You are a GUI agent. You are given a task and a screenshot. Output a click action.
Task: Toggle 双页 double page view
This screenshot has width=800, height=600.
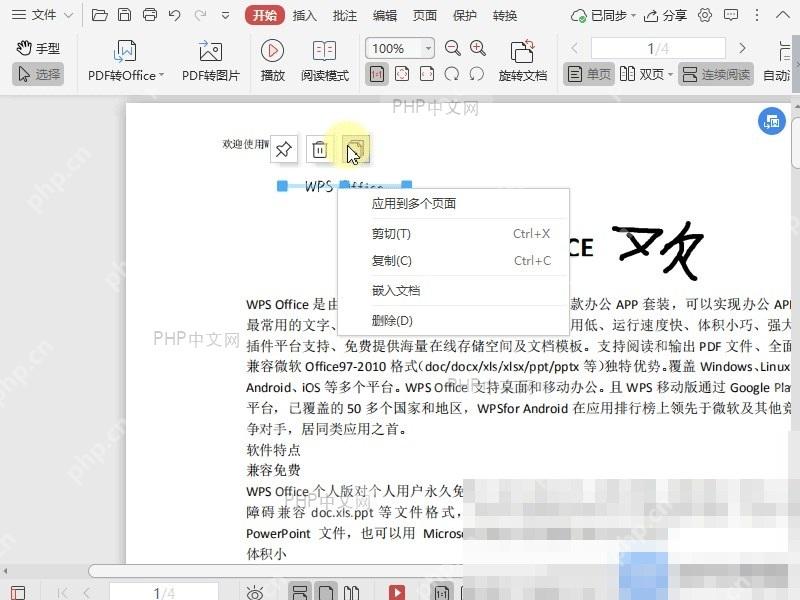point(641,74)
